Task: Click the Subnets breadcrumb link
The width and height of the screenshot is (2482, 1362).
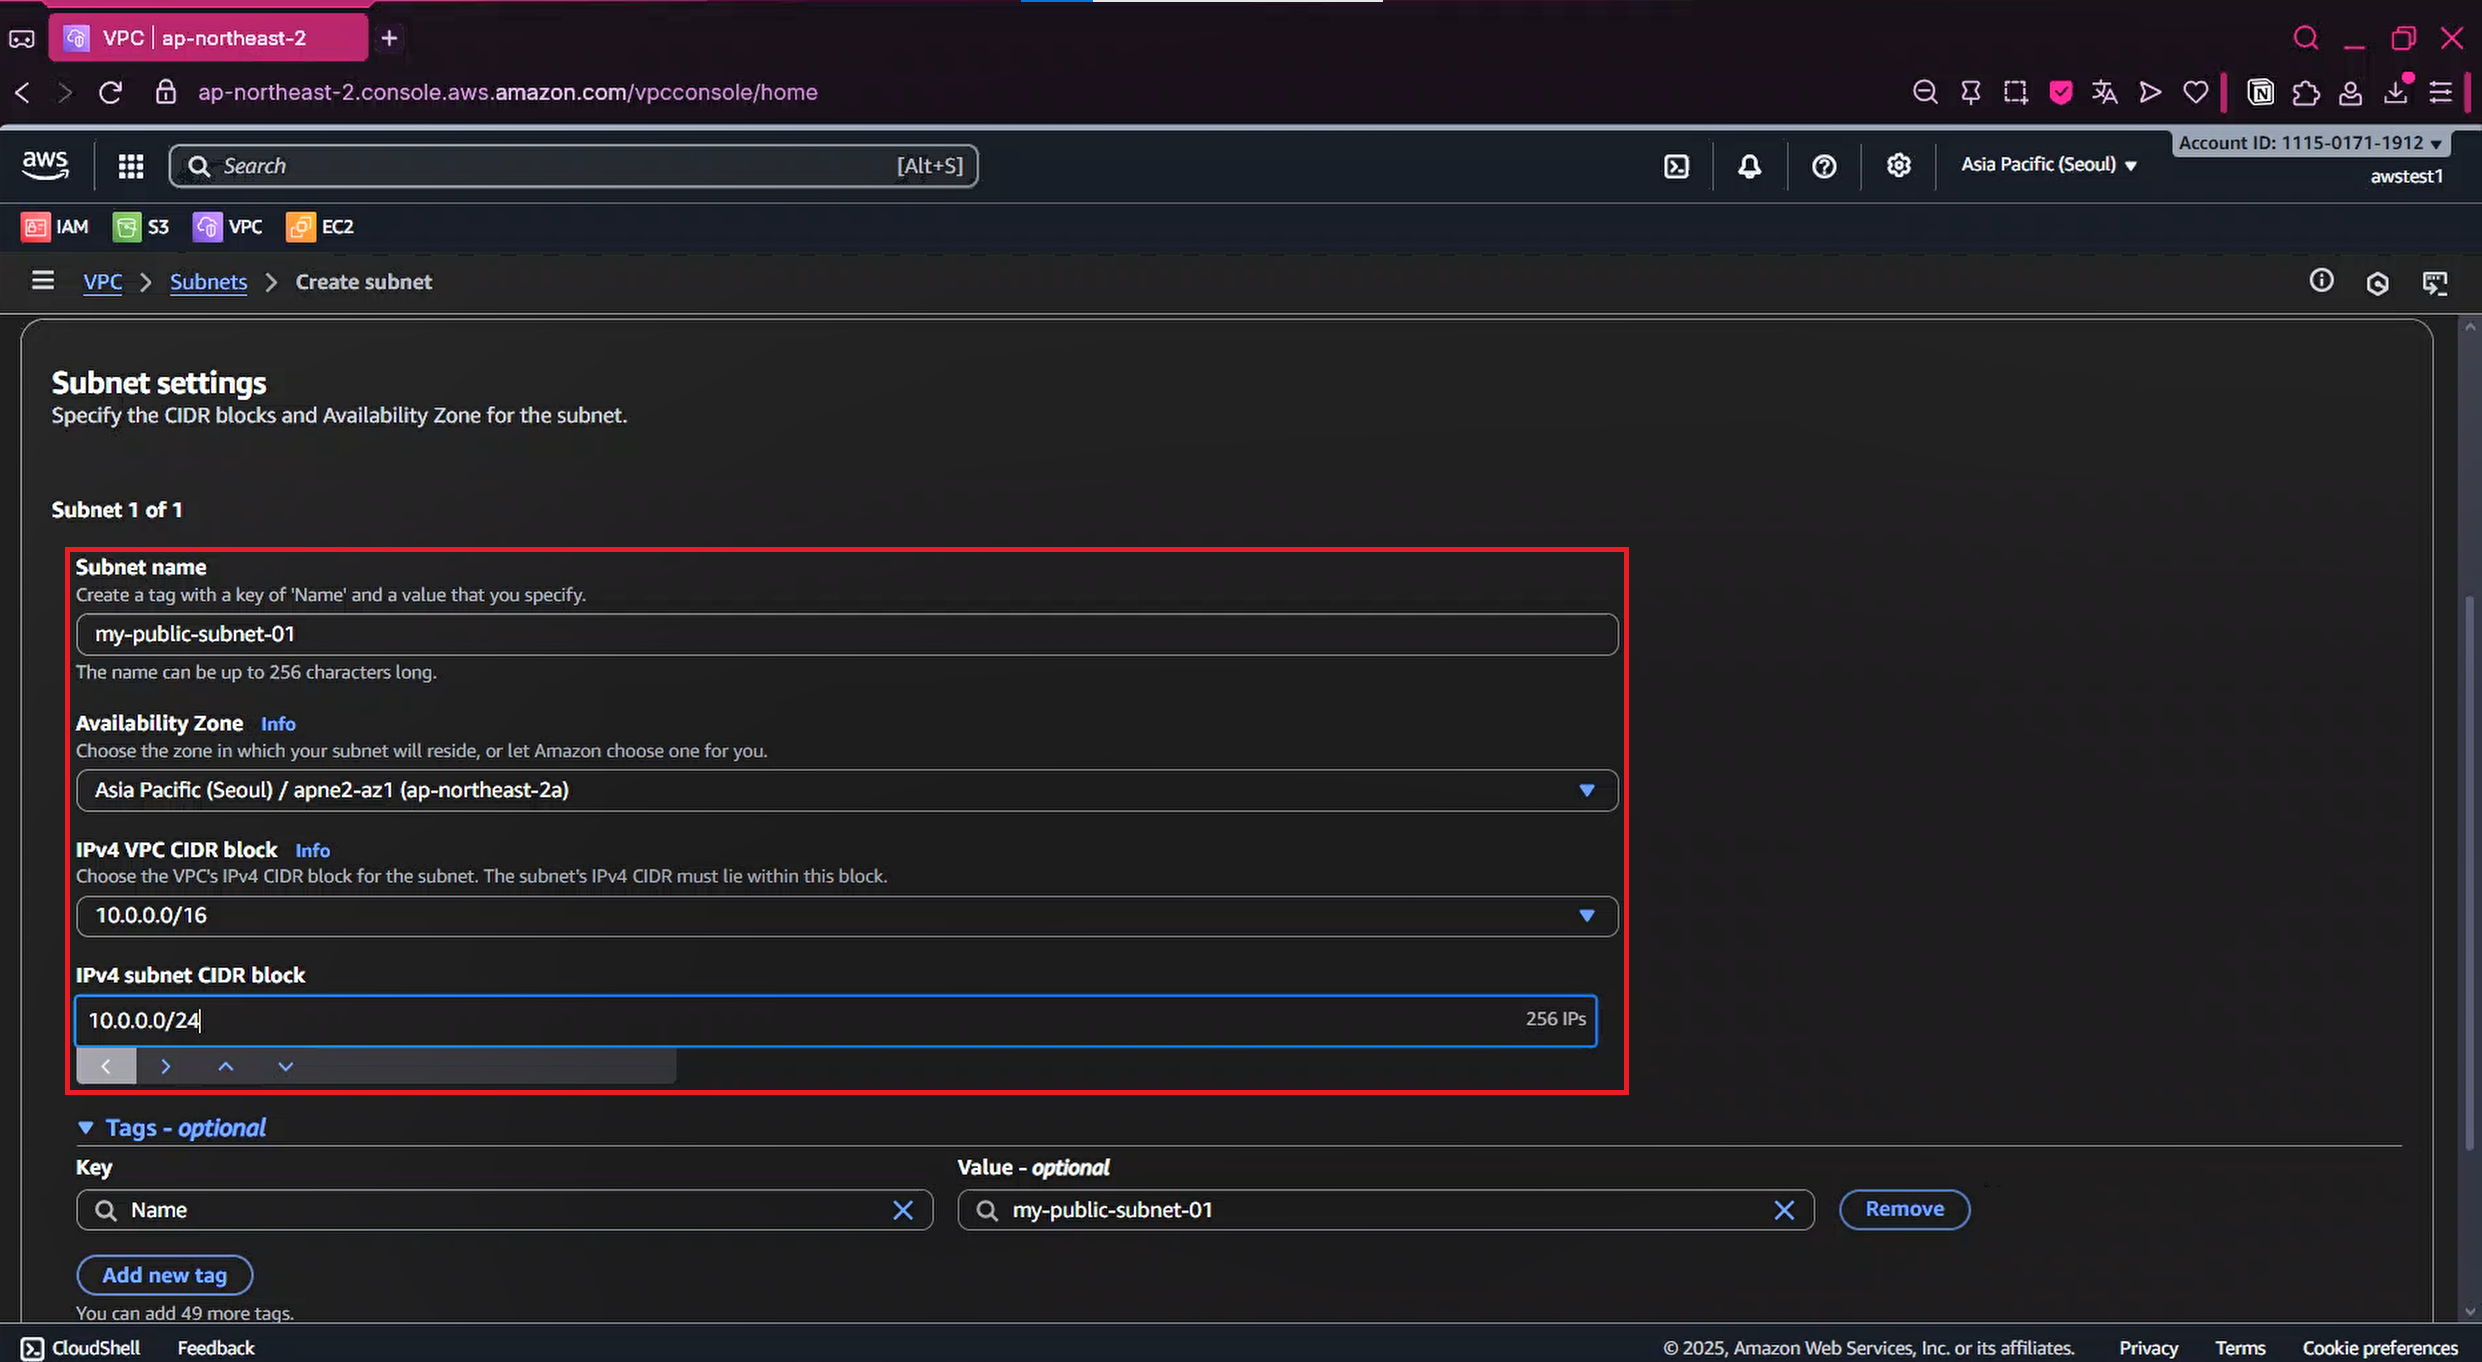Action: 208,282
